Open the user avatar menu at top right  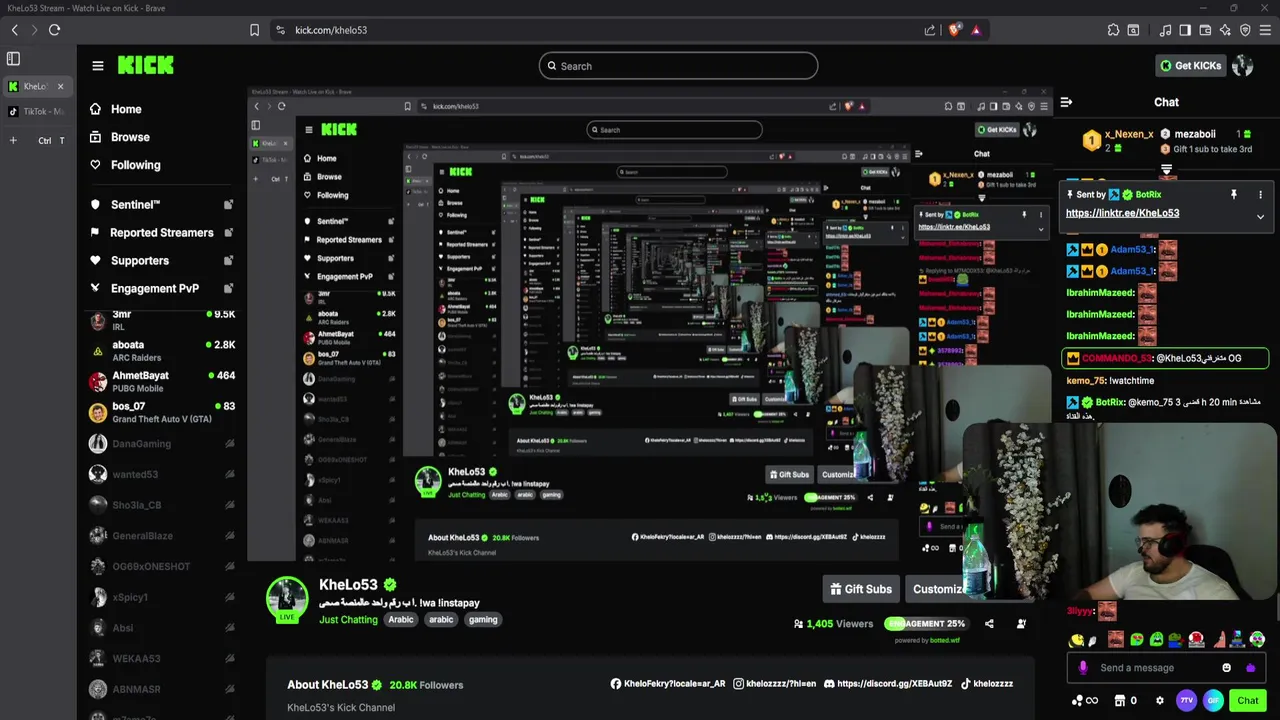(x=1242, y=66)
